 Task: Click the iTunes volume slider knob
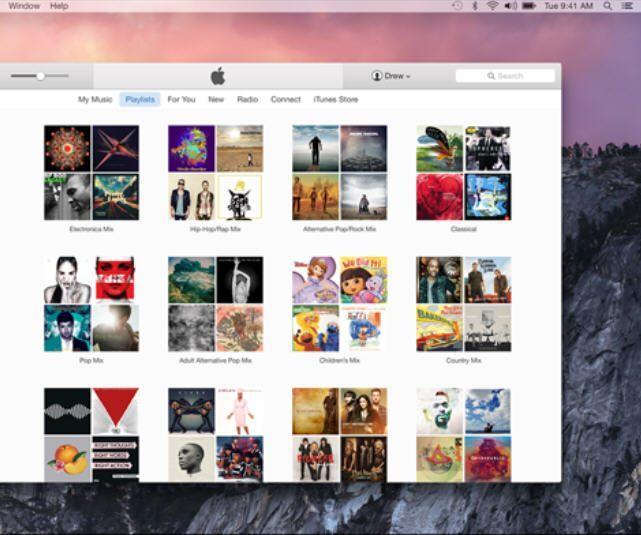(x=40, y=76)
